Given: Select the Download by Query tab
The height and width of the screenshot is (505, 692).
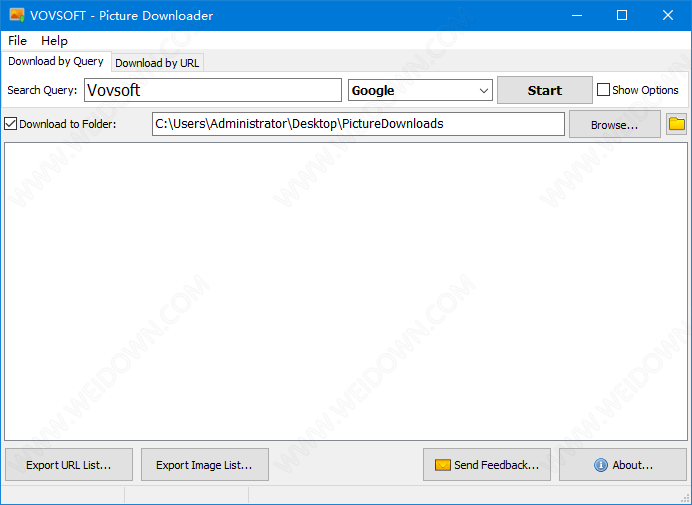Looking at the screenshot, I should click(x=56, y=61).
